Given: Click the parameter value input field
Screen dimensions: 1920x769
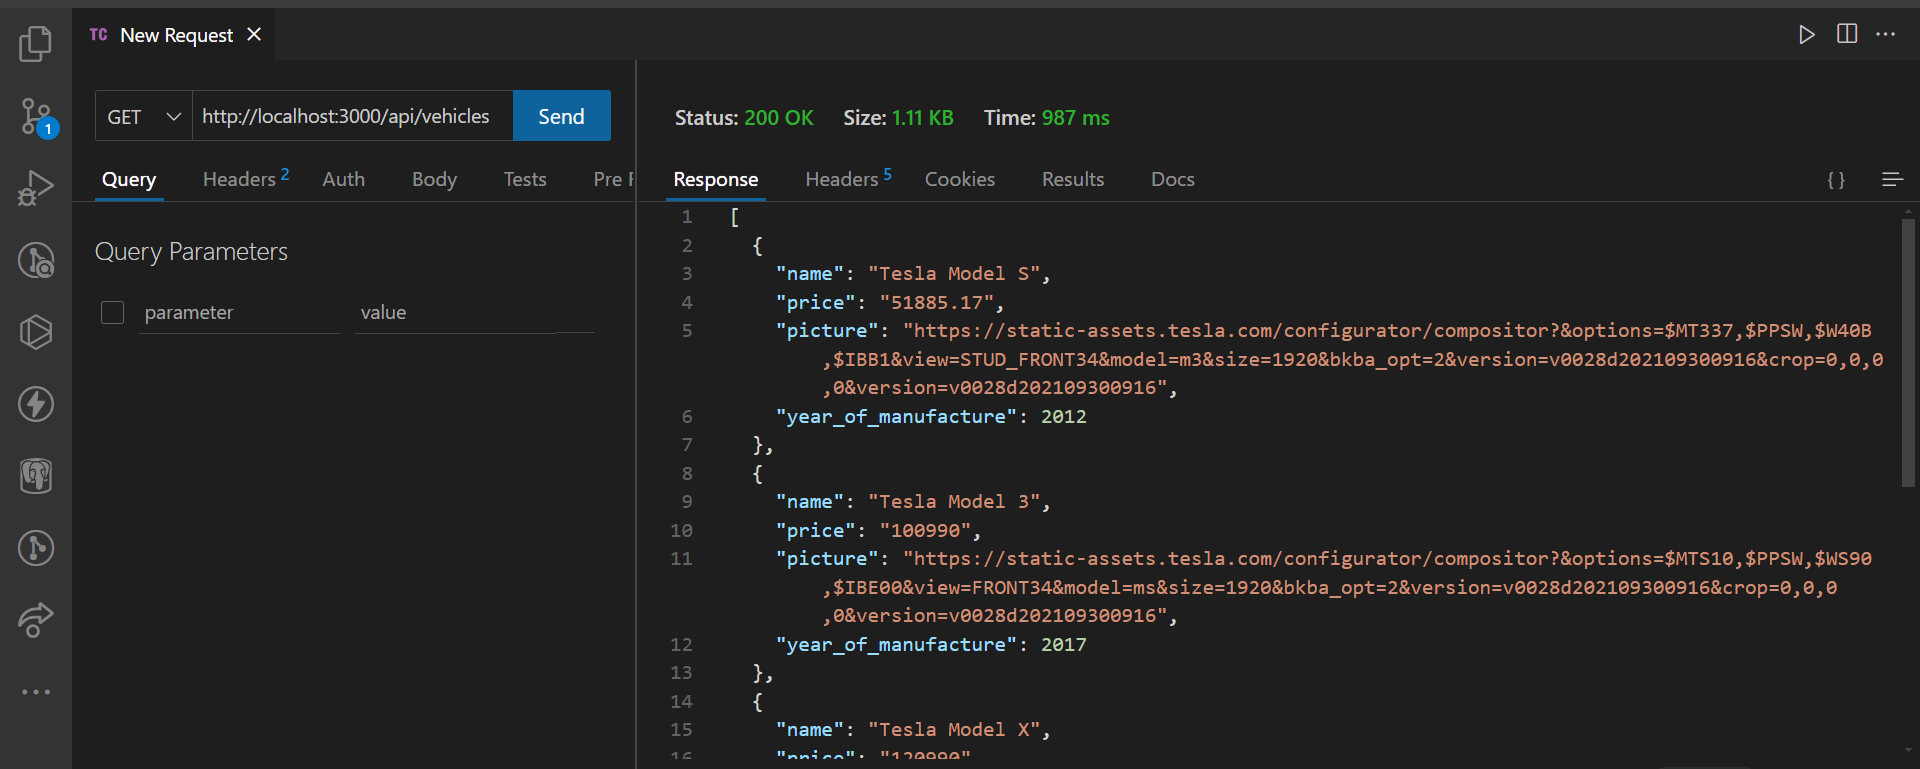Looking at the screenshot, I should pyautogui.click(x=475, y=313).
